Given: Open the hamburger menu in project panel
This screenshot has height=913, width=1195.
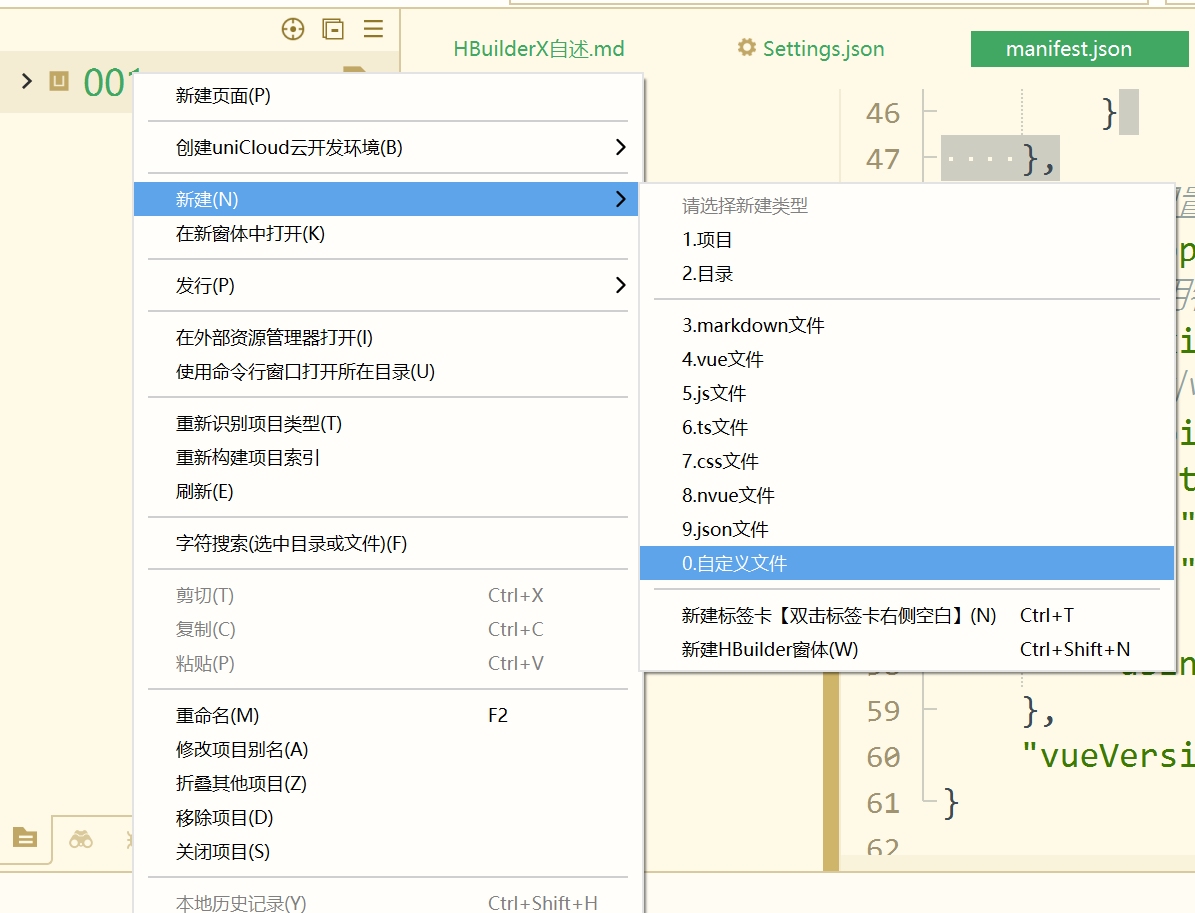Looking at the screenshot, I should [x=373, y=29].
